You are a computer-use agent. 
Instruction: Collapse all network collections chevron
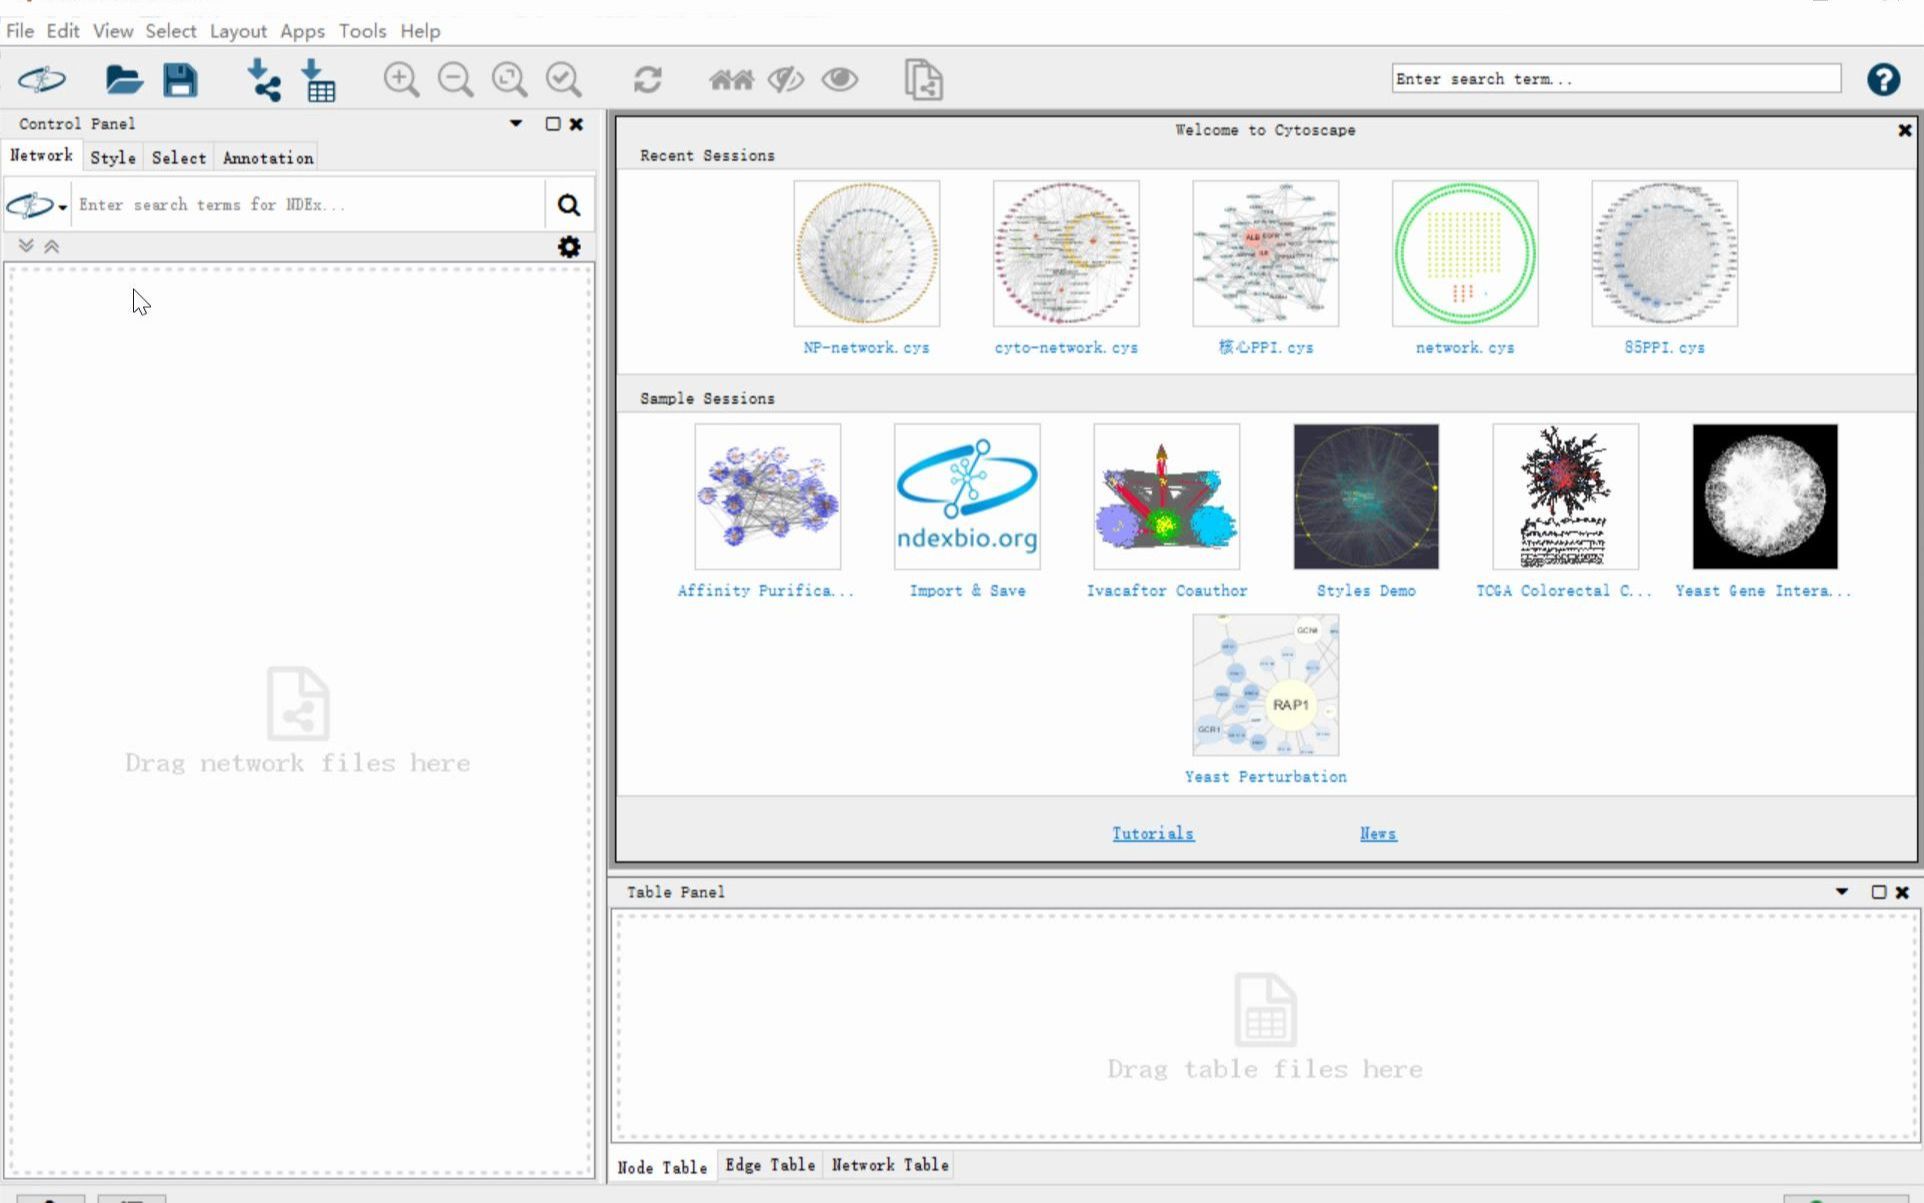coord(52,246)
